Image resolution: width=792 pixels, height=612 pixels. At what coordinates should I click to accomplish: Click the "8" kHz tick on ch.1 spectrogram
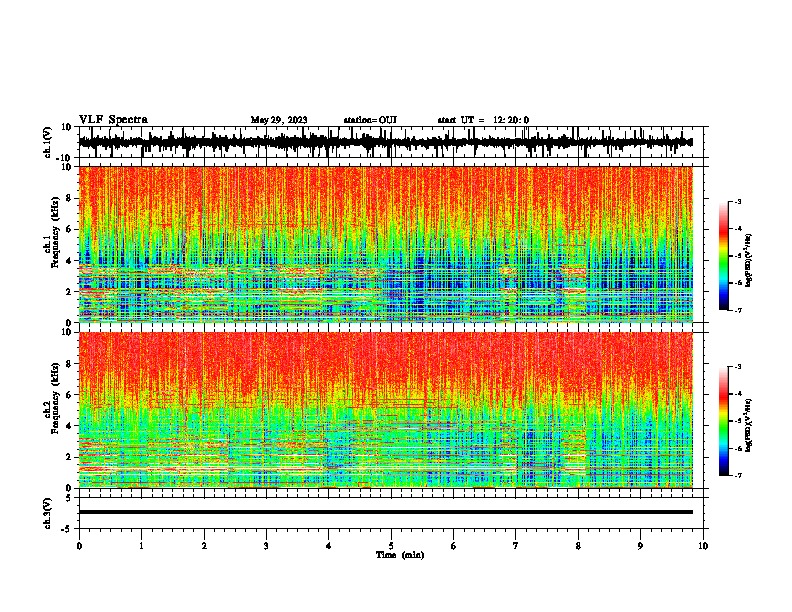coord(70,198)
